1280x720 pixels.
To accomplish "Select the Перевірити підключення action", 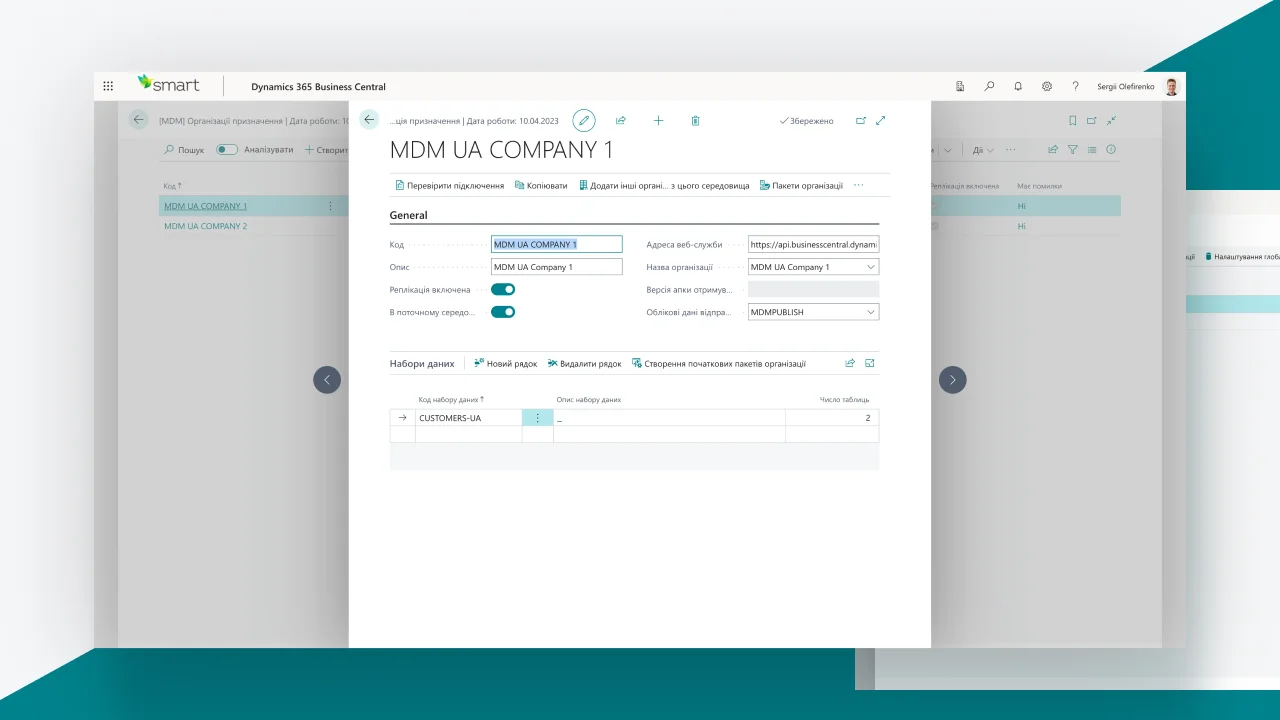I will tap(449, 185).
